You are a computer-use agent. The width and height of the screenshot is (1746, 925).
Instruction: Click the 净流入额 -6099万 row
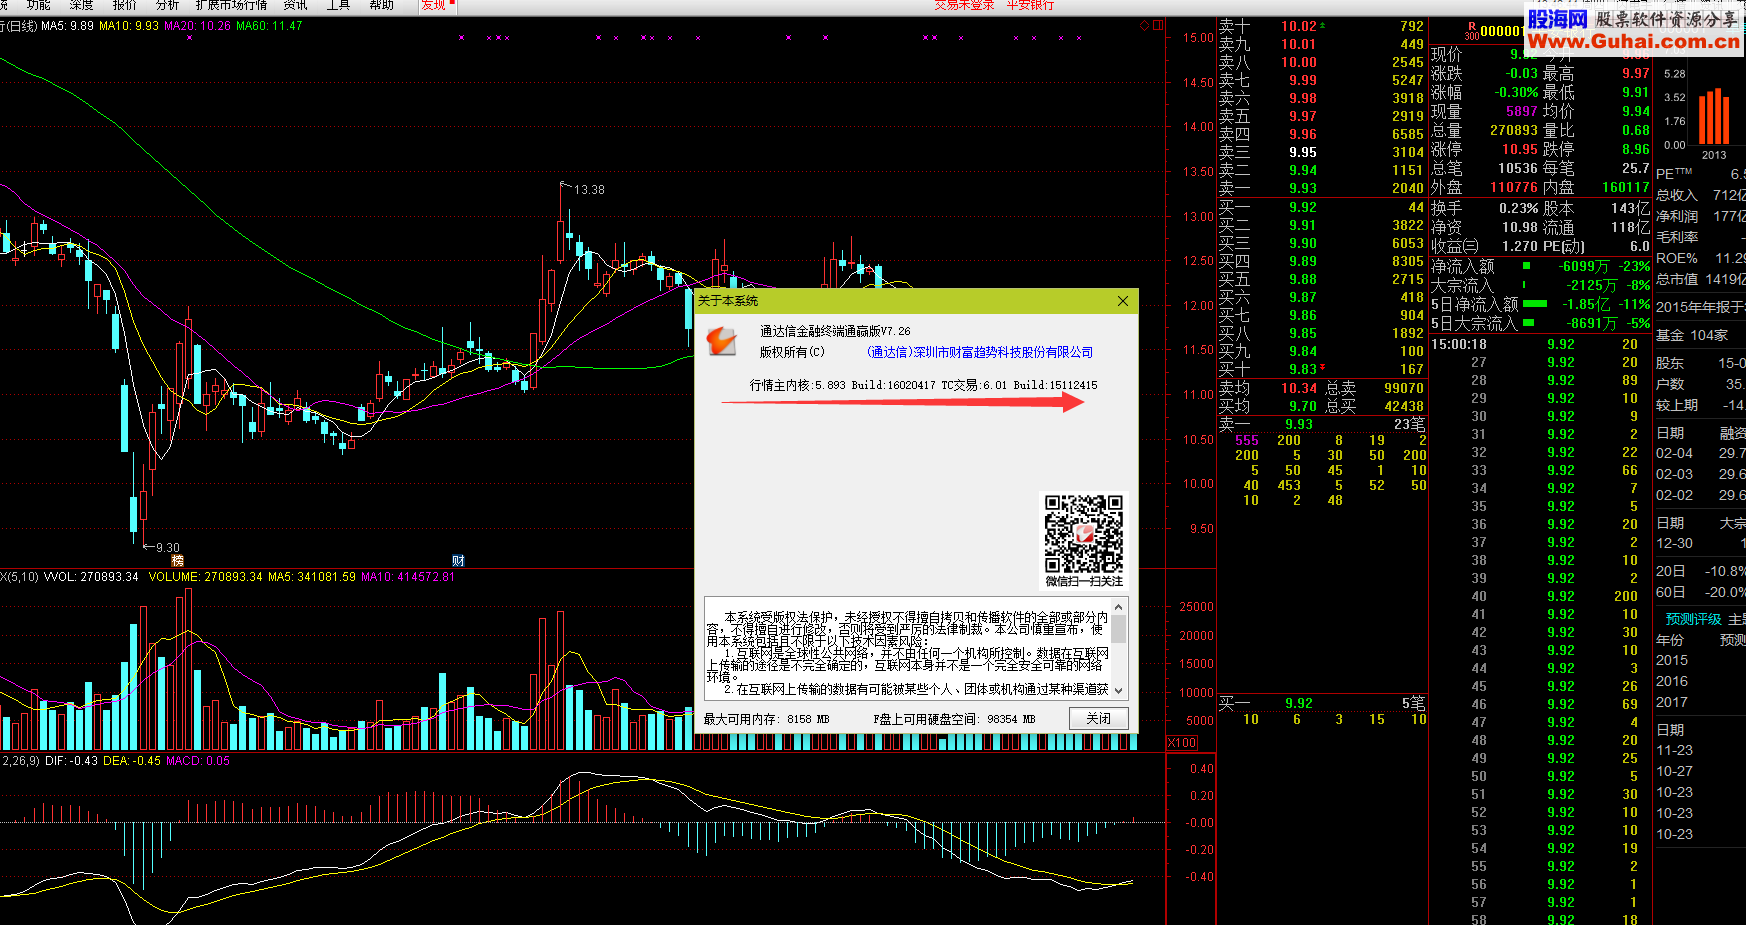(x=1540, y=267)
